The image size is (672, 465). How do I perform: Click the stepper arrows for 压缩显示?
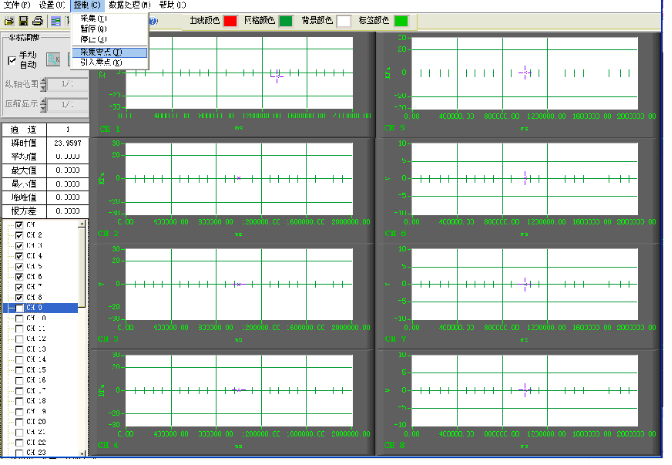43,105
